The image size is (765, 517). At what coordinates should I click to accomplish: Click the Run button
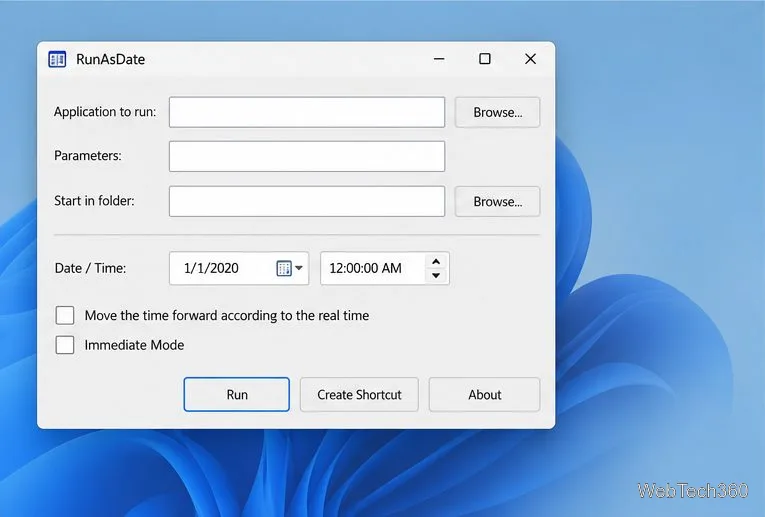[x=237, y=394]
